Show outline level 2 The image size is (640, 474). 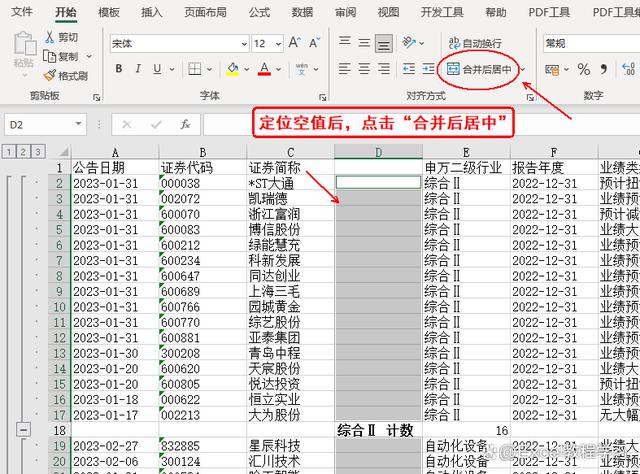click(x=23, y=152)
